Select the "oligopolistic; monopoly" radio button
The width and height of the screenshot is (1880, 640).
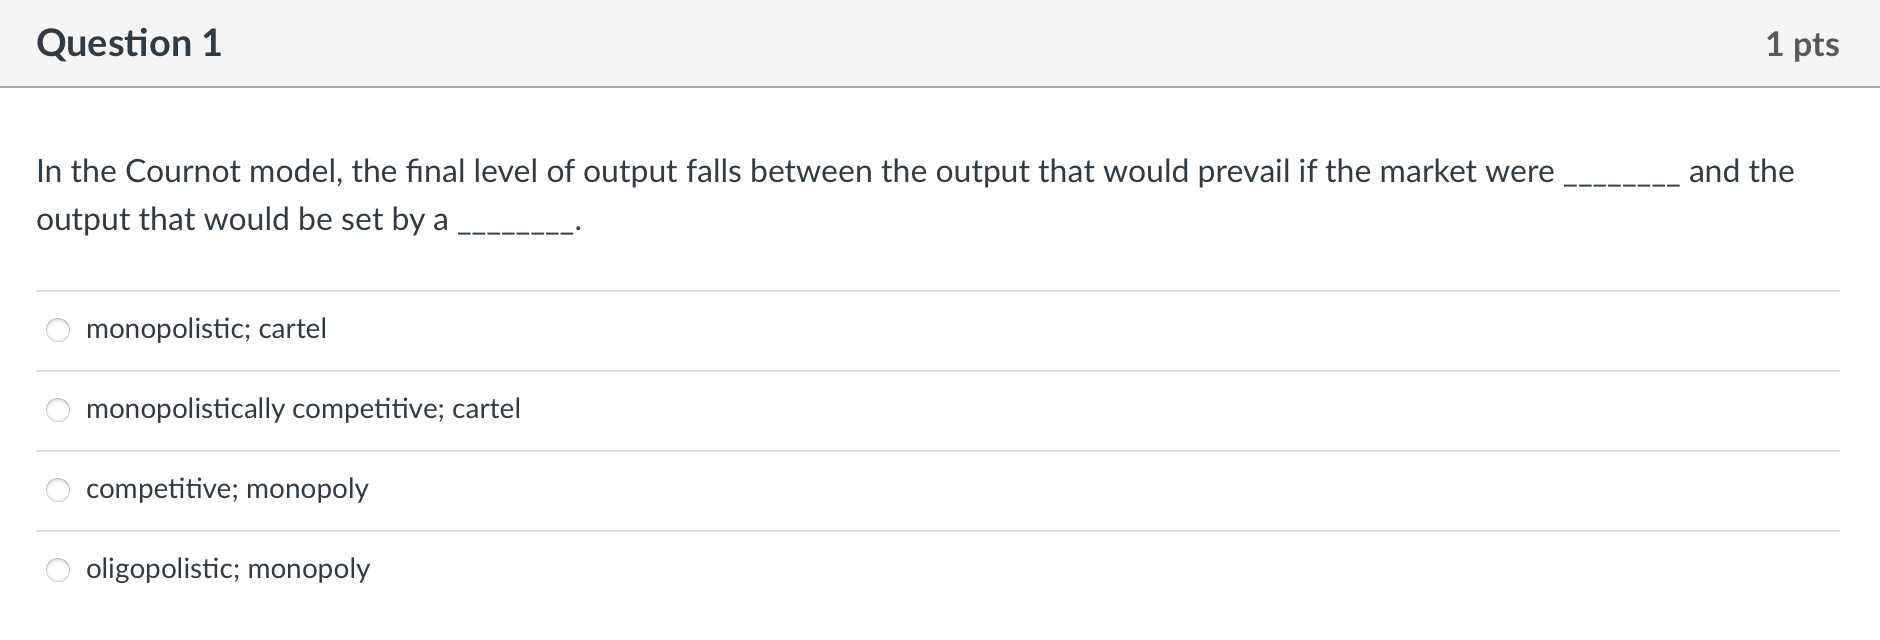[x=58, y=568]
